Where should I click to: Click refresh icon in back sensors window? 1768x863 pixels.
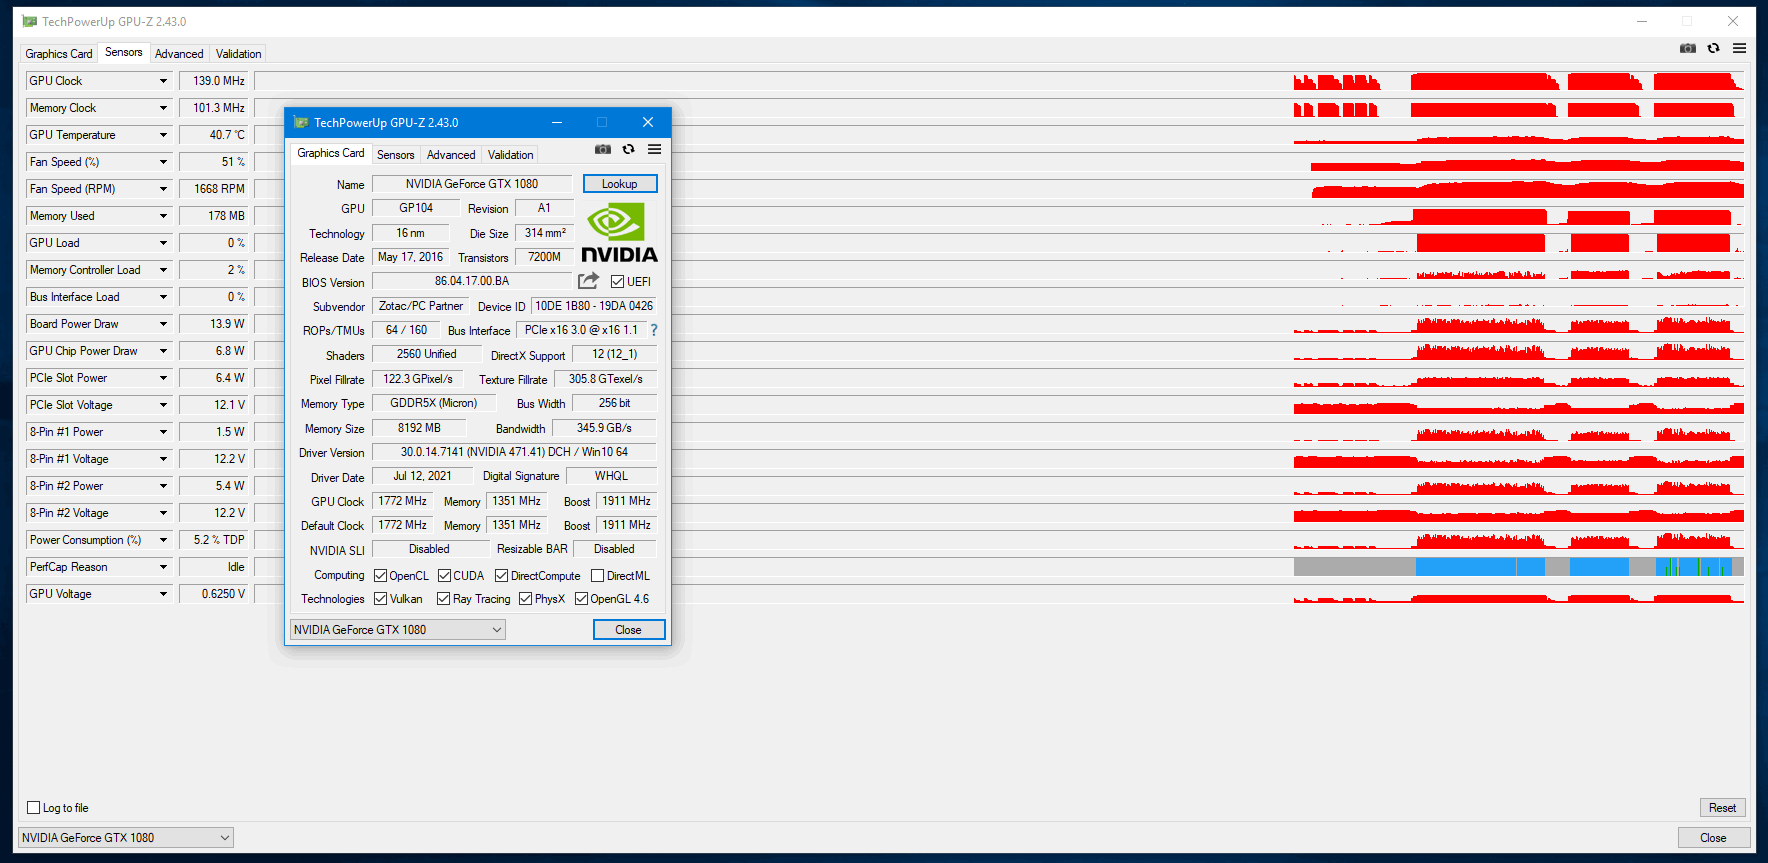(x=1714, y=48)
